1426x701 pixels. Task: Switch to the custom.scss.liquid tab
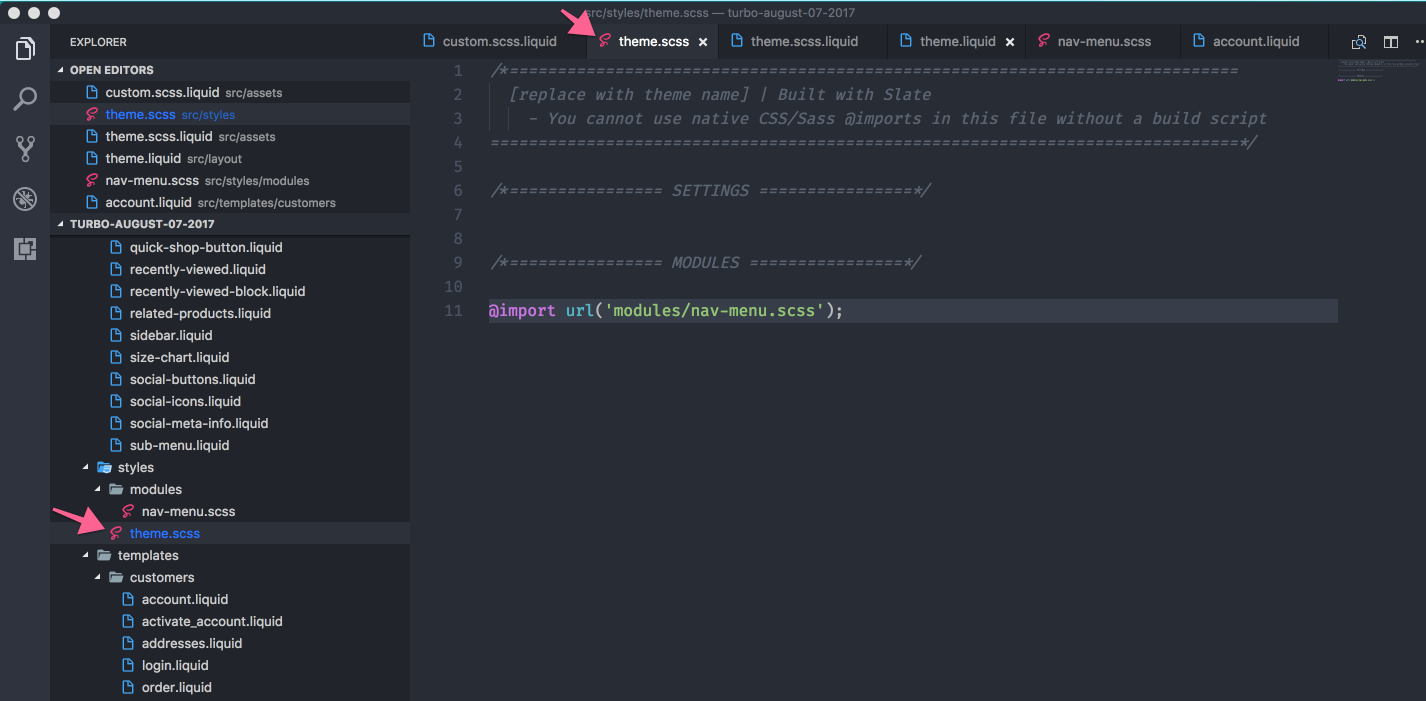click(x=499, y=41)
